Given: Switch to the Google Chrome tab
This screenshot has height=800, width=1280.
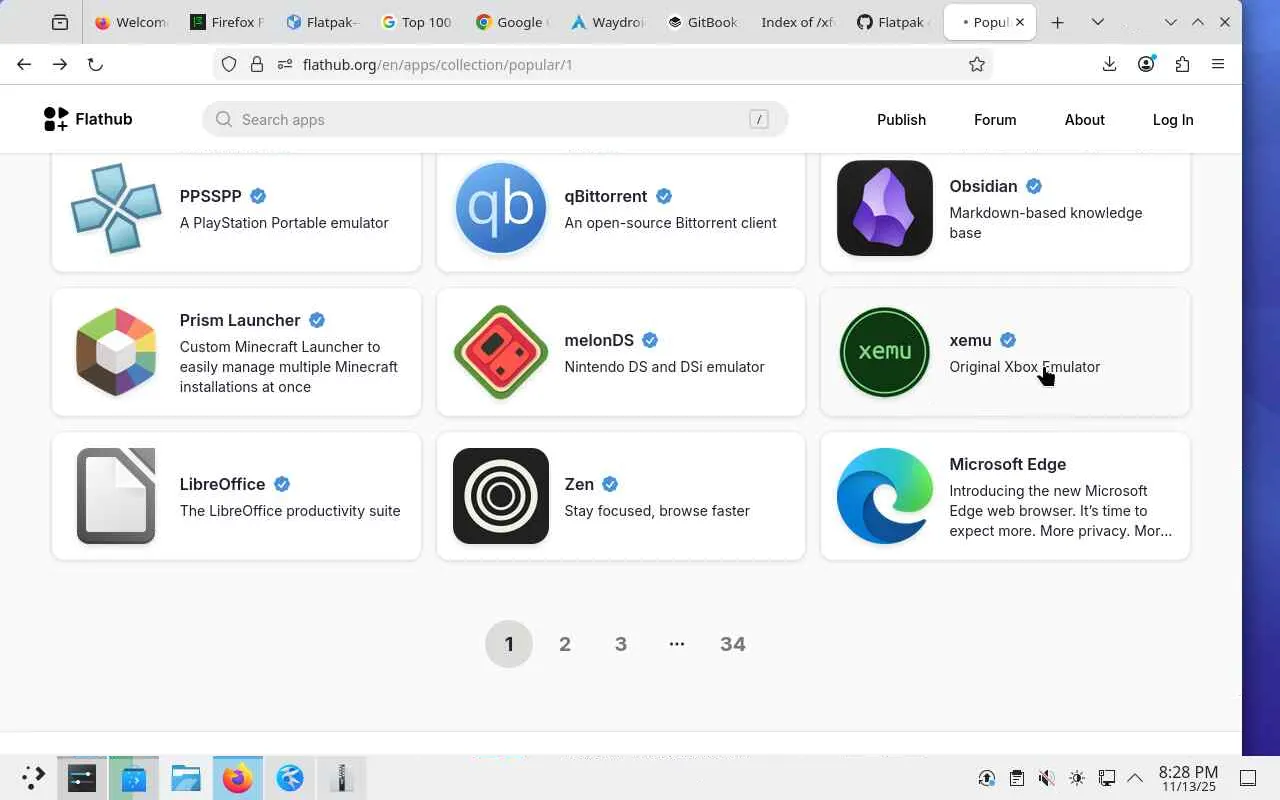Looking at the screenshot, I should click(x=511, y=22).
